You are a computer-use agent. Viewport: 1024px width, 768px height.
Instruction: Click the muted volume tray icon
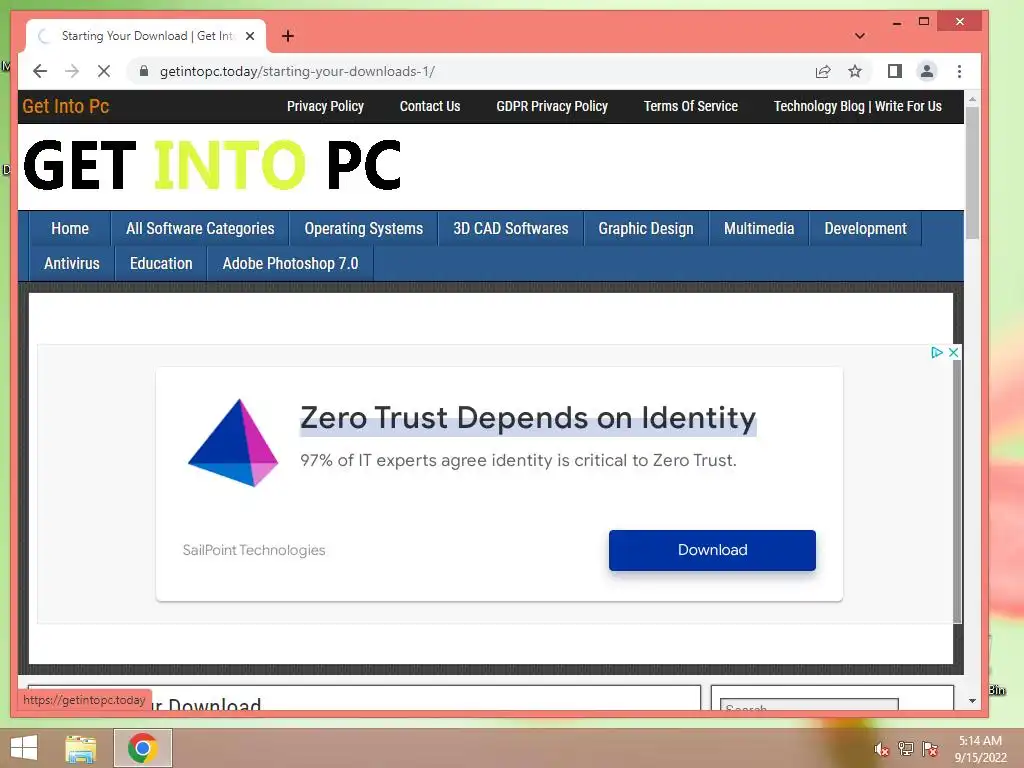click(881, 749)
